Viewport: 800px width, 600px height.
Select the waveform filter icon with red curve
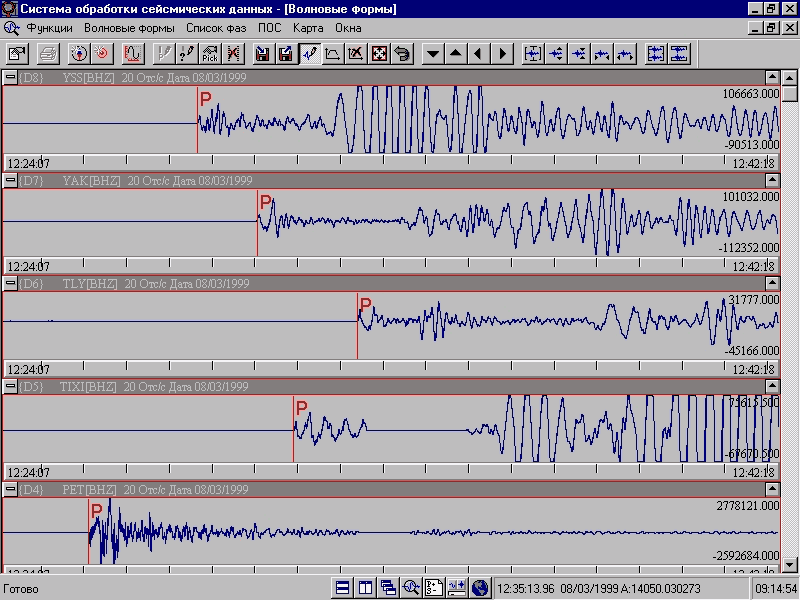point(132,53)
